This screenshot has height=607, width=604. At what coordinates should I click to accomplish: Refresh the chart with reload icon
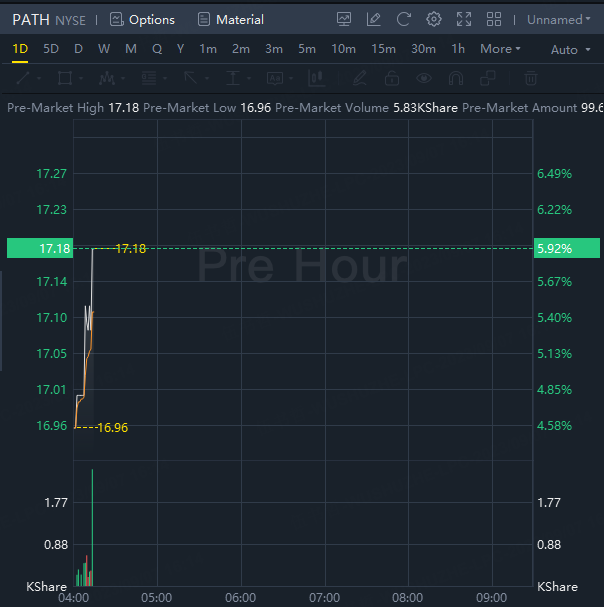point(403,19)
